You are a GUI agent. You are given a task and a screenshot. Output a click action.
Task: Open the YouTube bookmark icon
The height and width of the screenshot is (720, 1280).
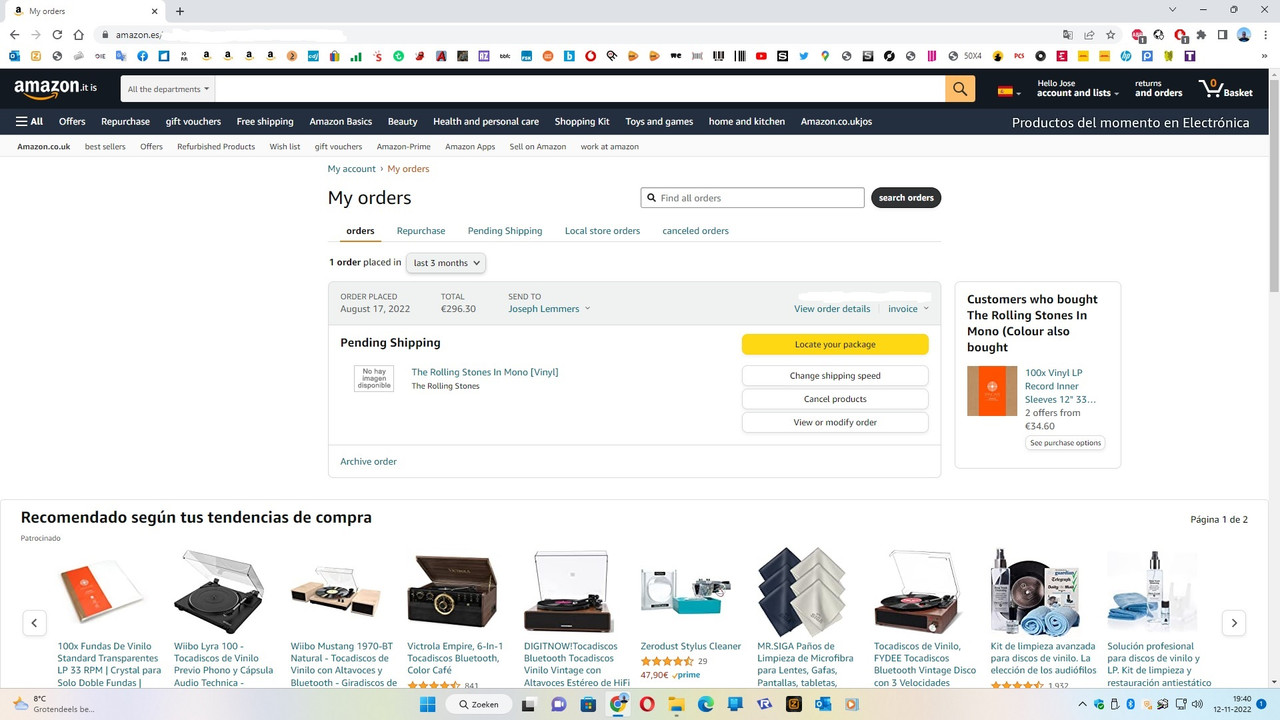761,56
